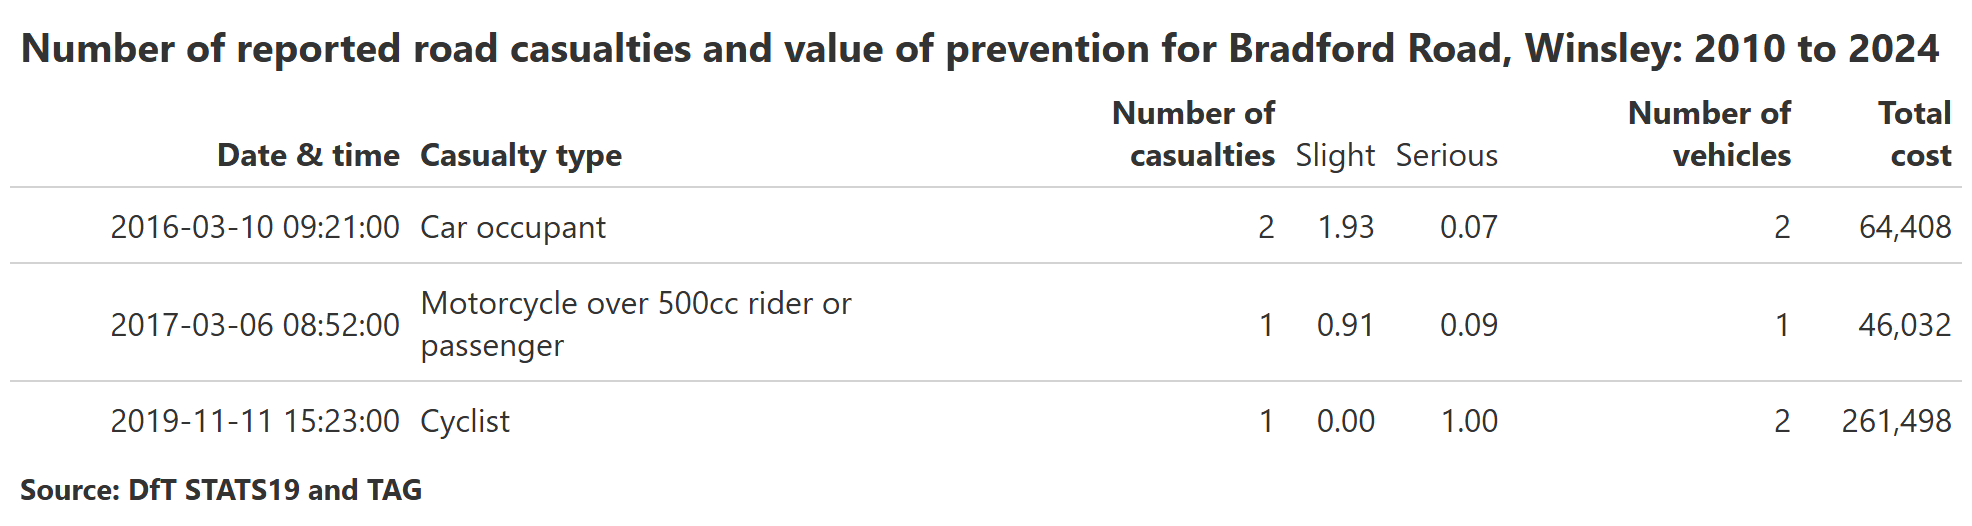Click the 2019-11-11 15:23:00 date cell
Screen dimensions: 1972x526
(255, 421)
